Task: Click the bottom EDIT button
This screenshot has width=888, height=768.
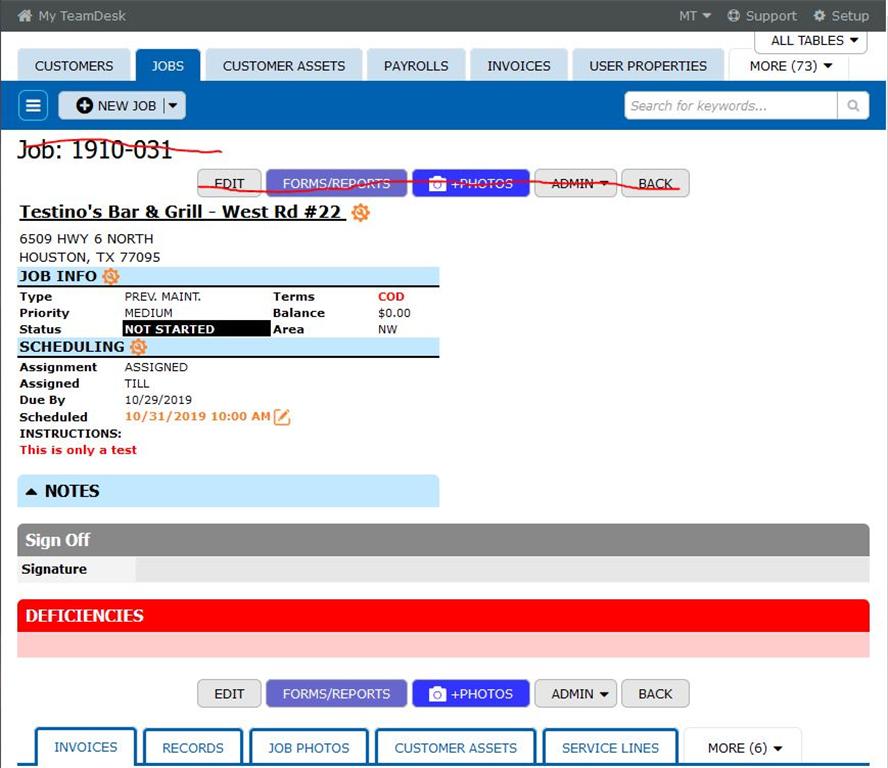Action: click(x=229, y=694)
